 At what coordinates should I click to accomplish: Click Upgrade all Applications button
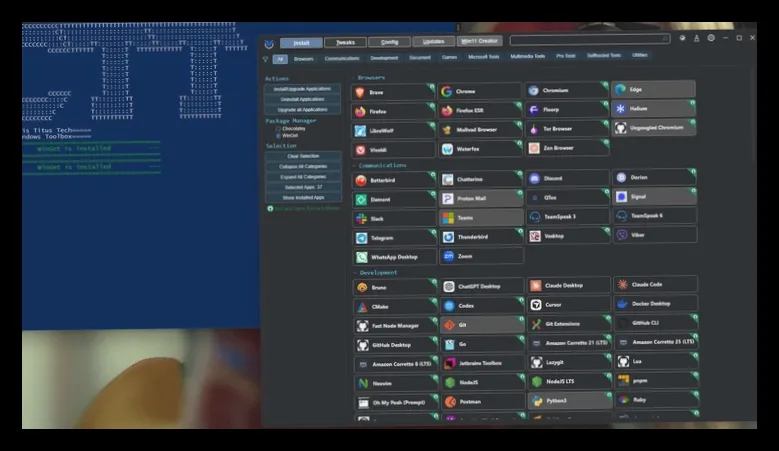(302, 110)
